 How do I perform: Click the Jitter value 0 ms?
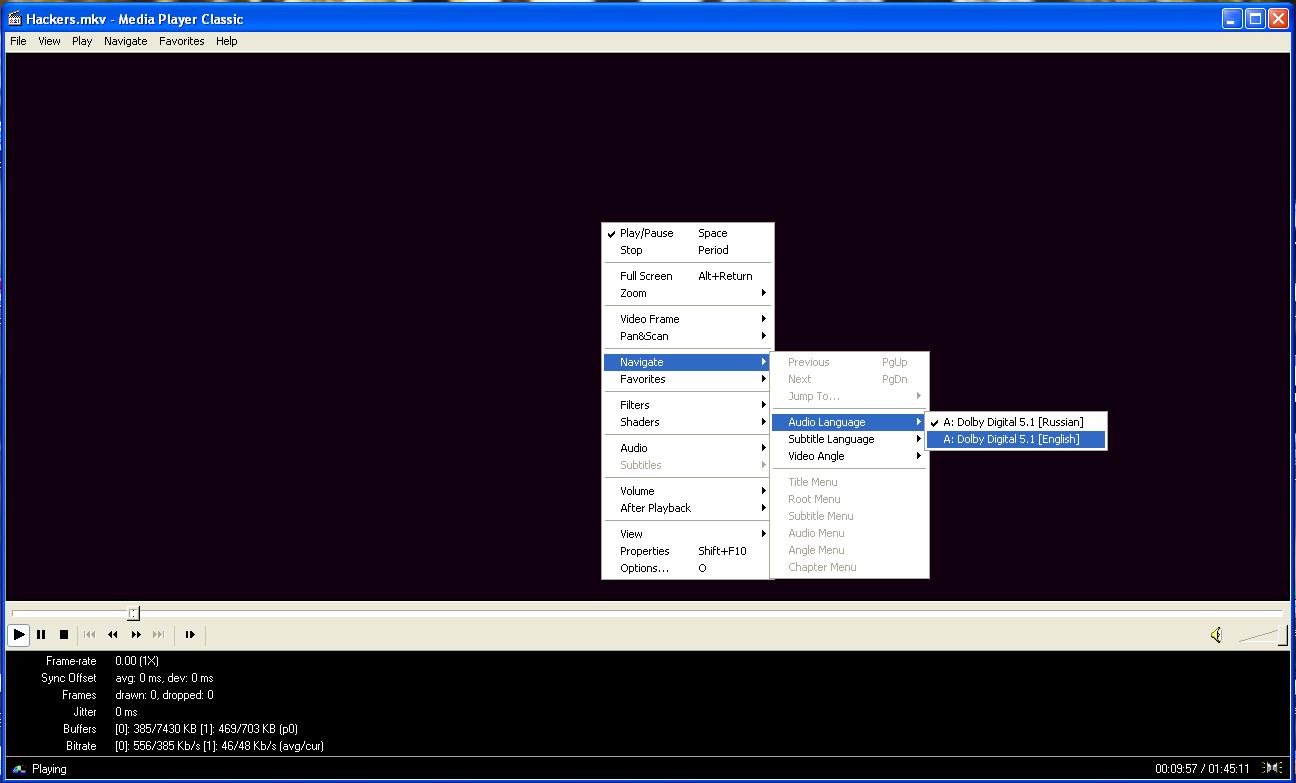pos(126,712)
